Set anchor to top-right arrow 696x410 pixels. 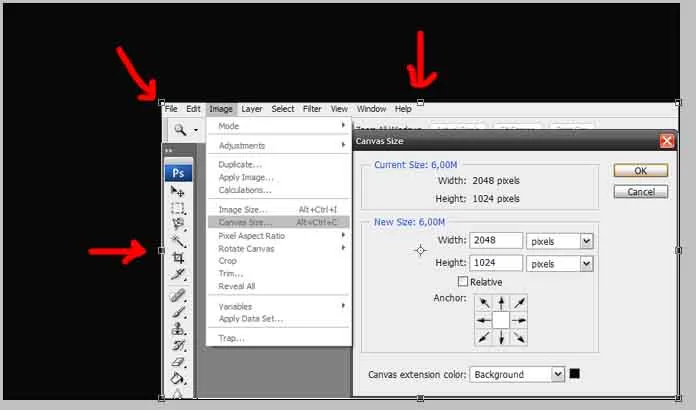pos(518,303)
